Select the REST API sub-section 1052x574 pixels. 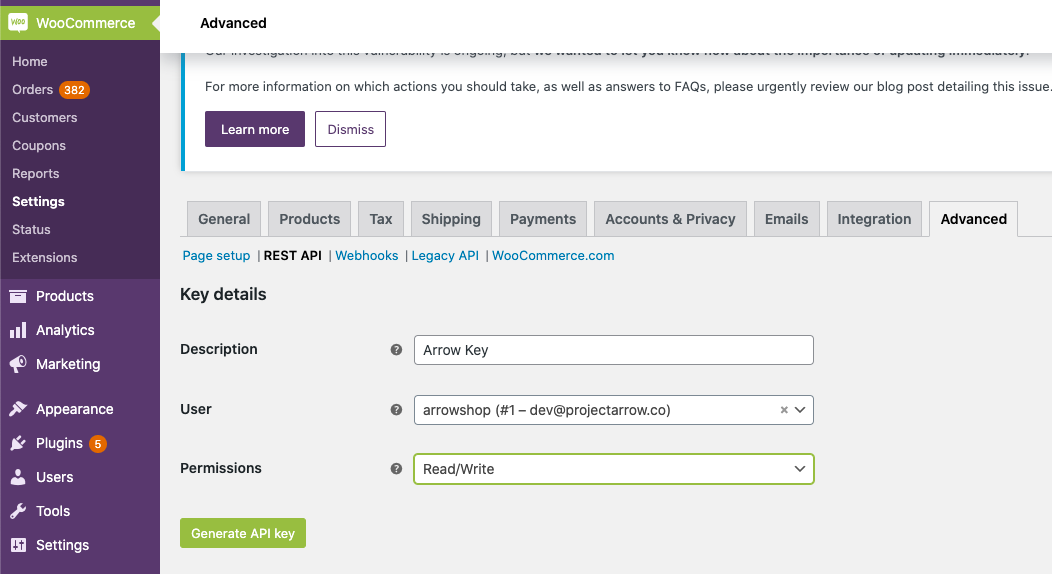pos(293,255)
